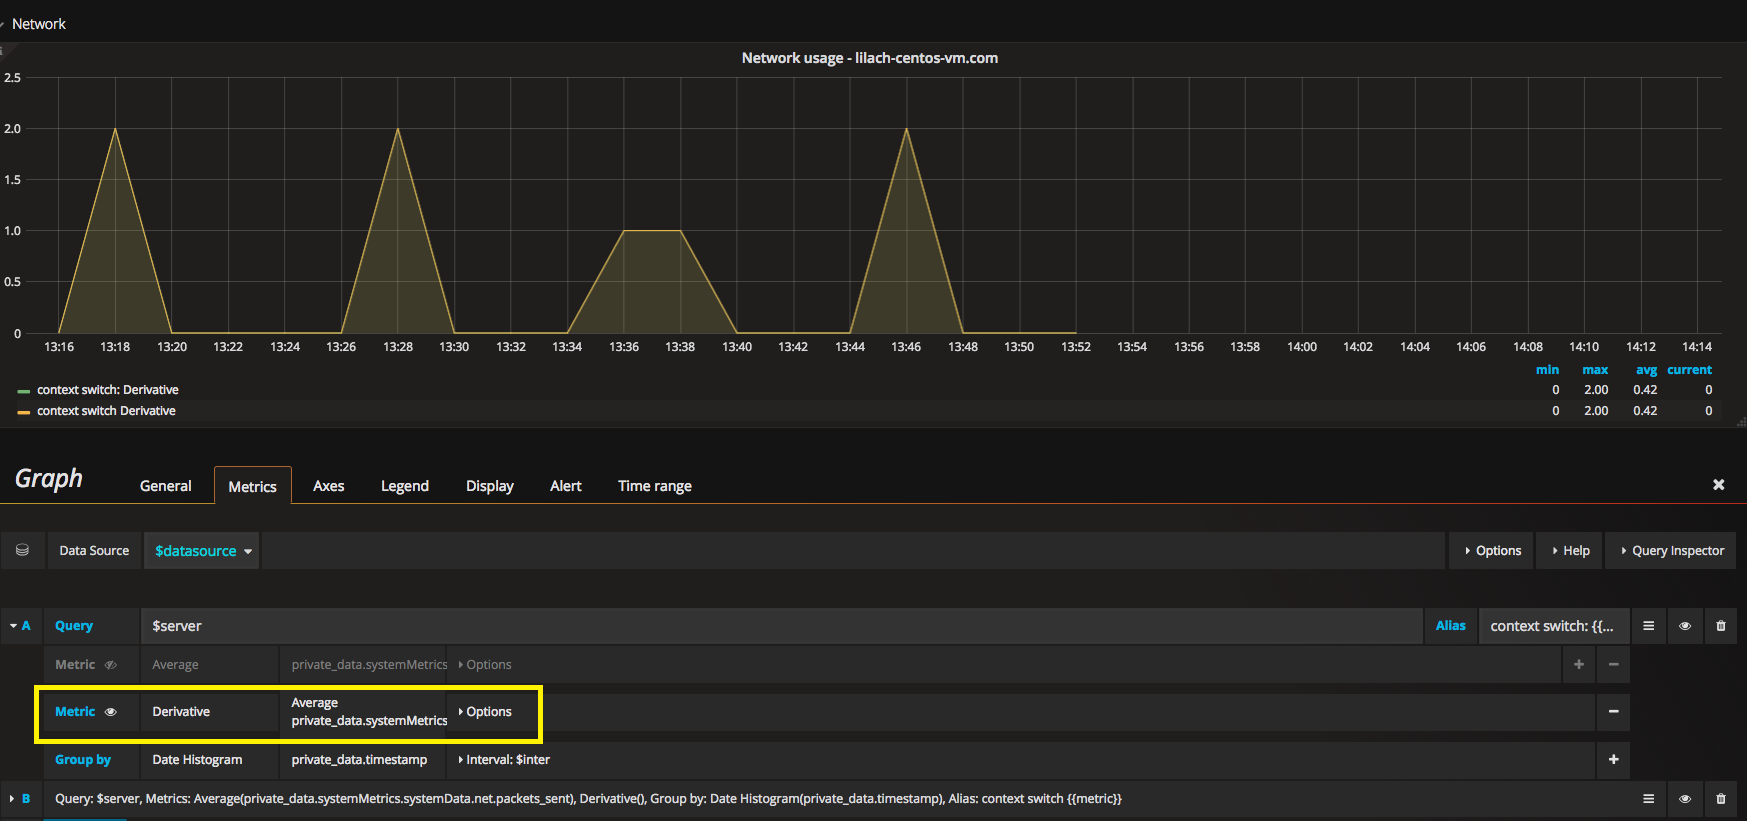The height and width of the screenshot is (821, 1747).
Task: Open query A hamburger menu
Action: [1648, 626]
